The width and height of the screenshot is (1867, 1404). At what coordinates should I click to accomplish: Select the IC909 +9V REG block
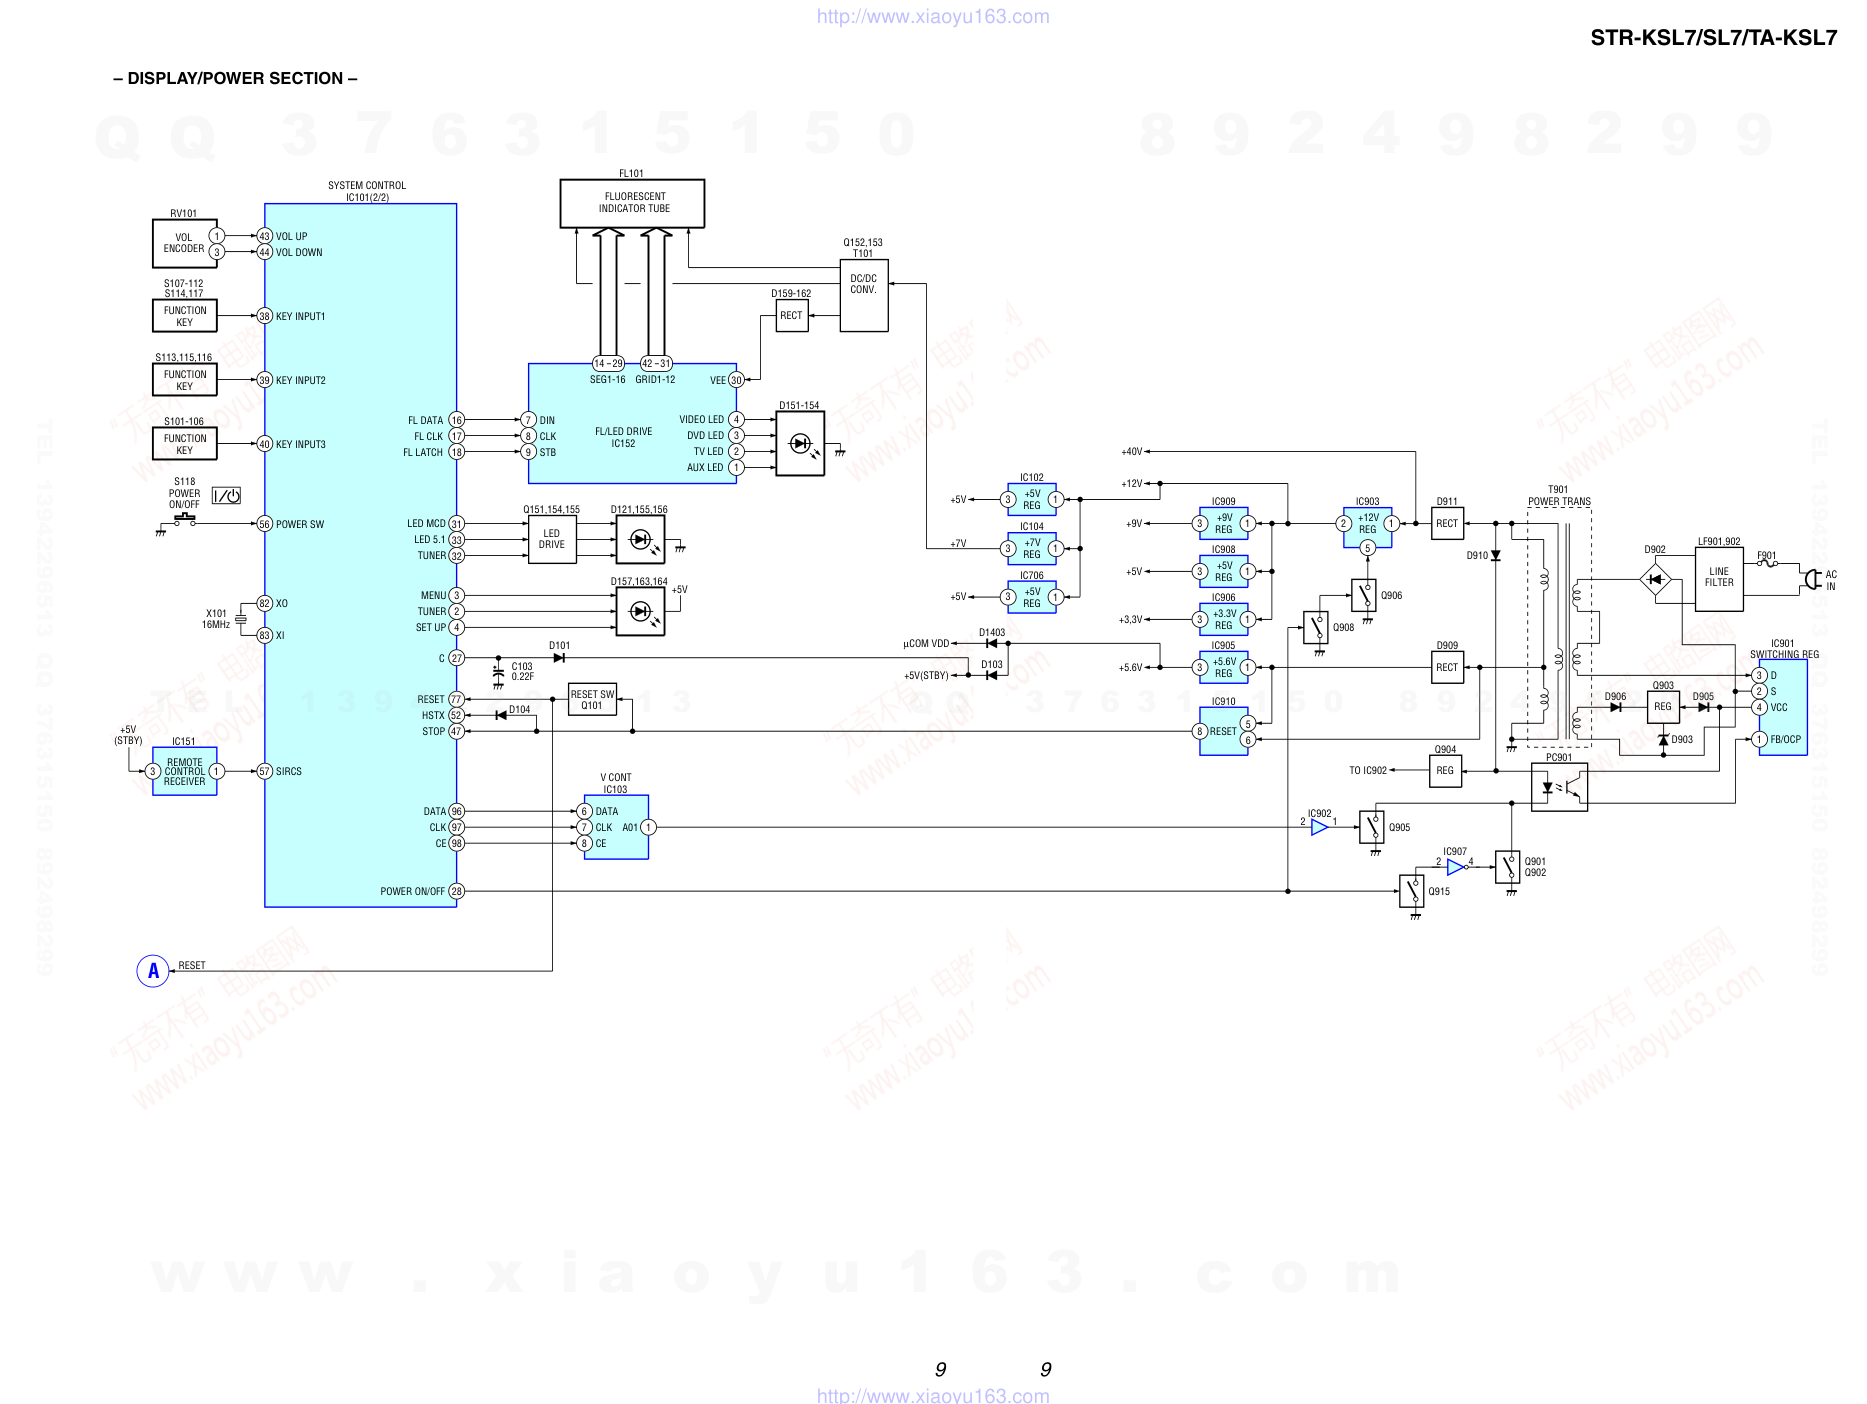(1224, 524)
